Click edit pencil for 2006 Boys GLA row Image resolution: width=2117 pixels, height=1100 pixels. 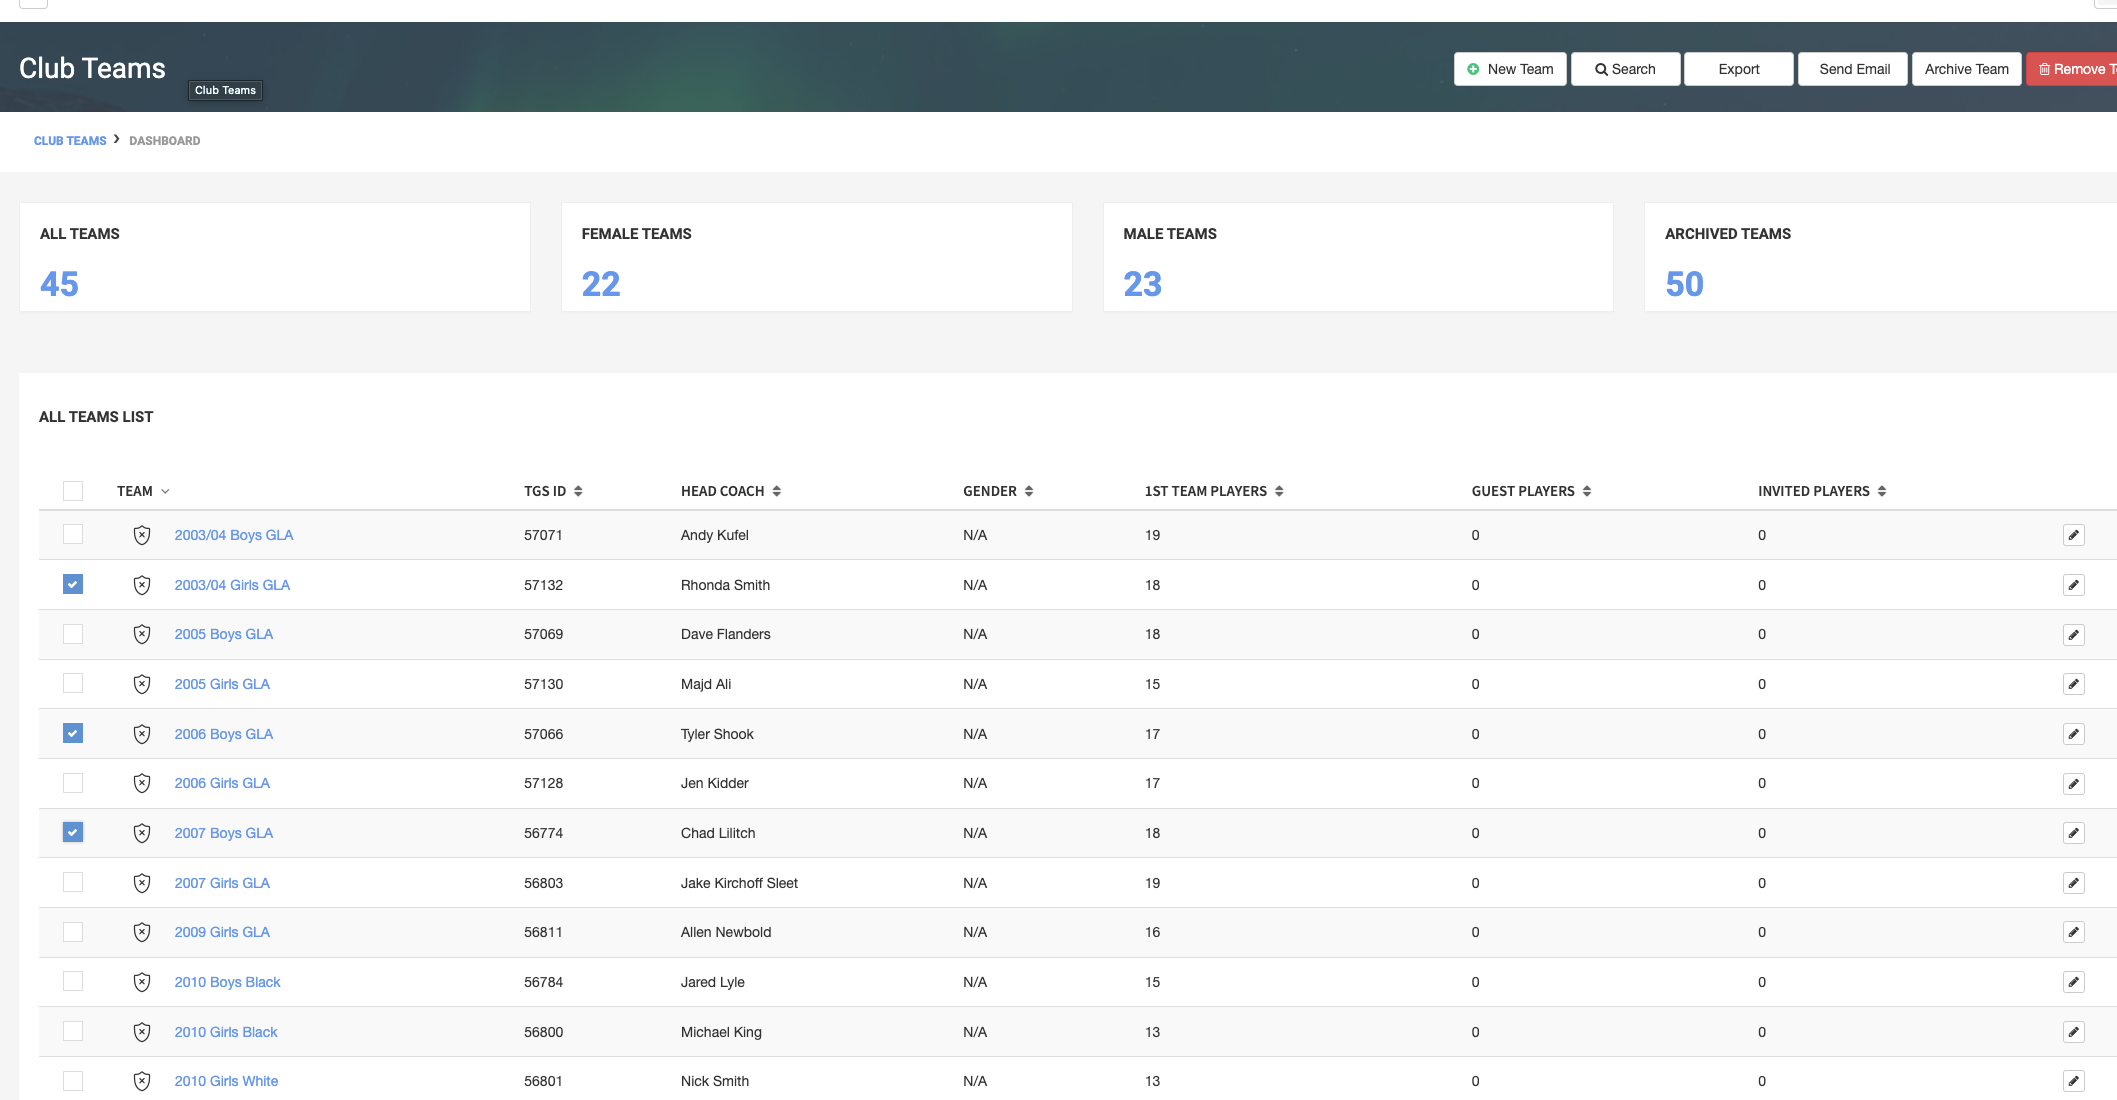(2073, 734)
